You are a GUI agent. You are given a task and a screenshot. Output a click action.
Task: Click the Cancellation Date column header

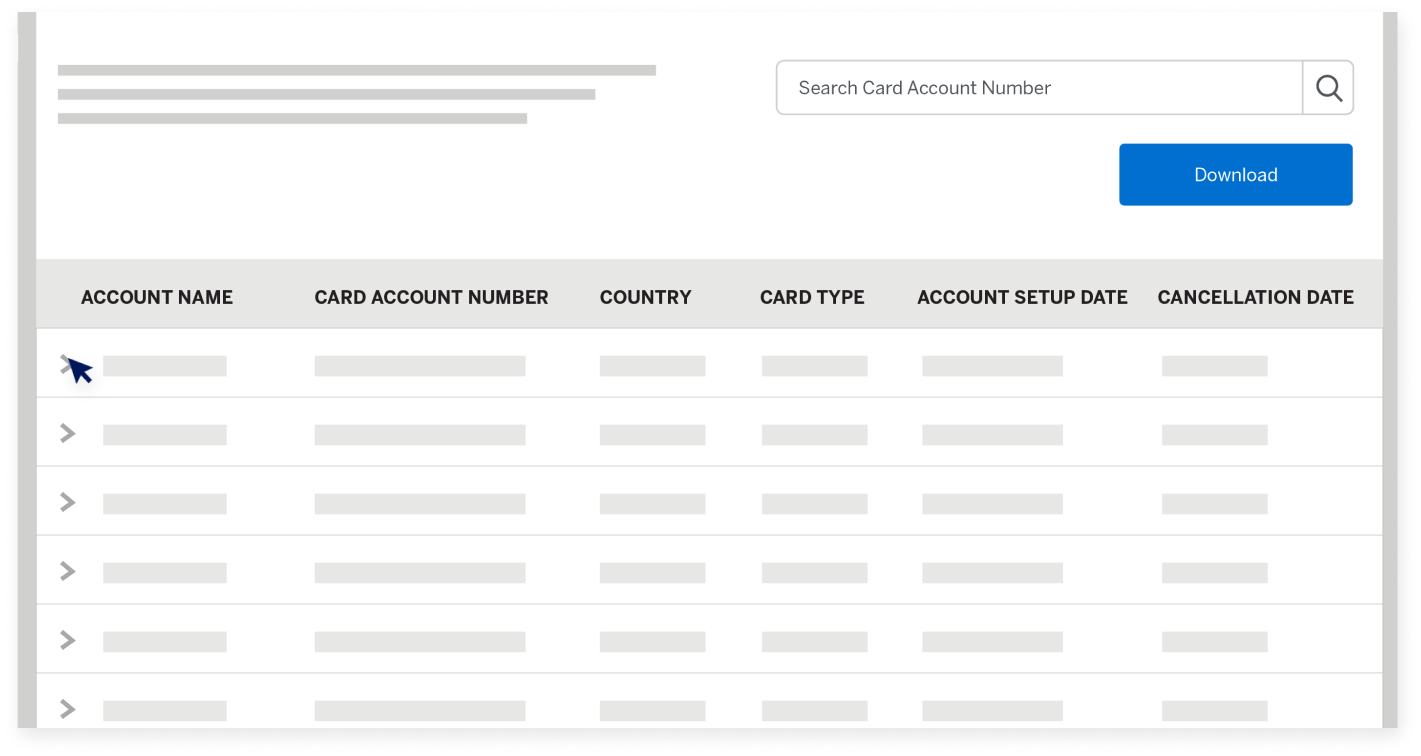[x=1255, y=297]
